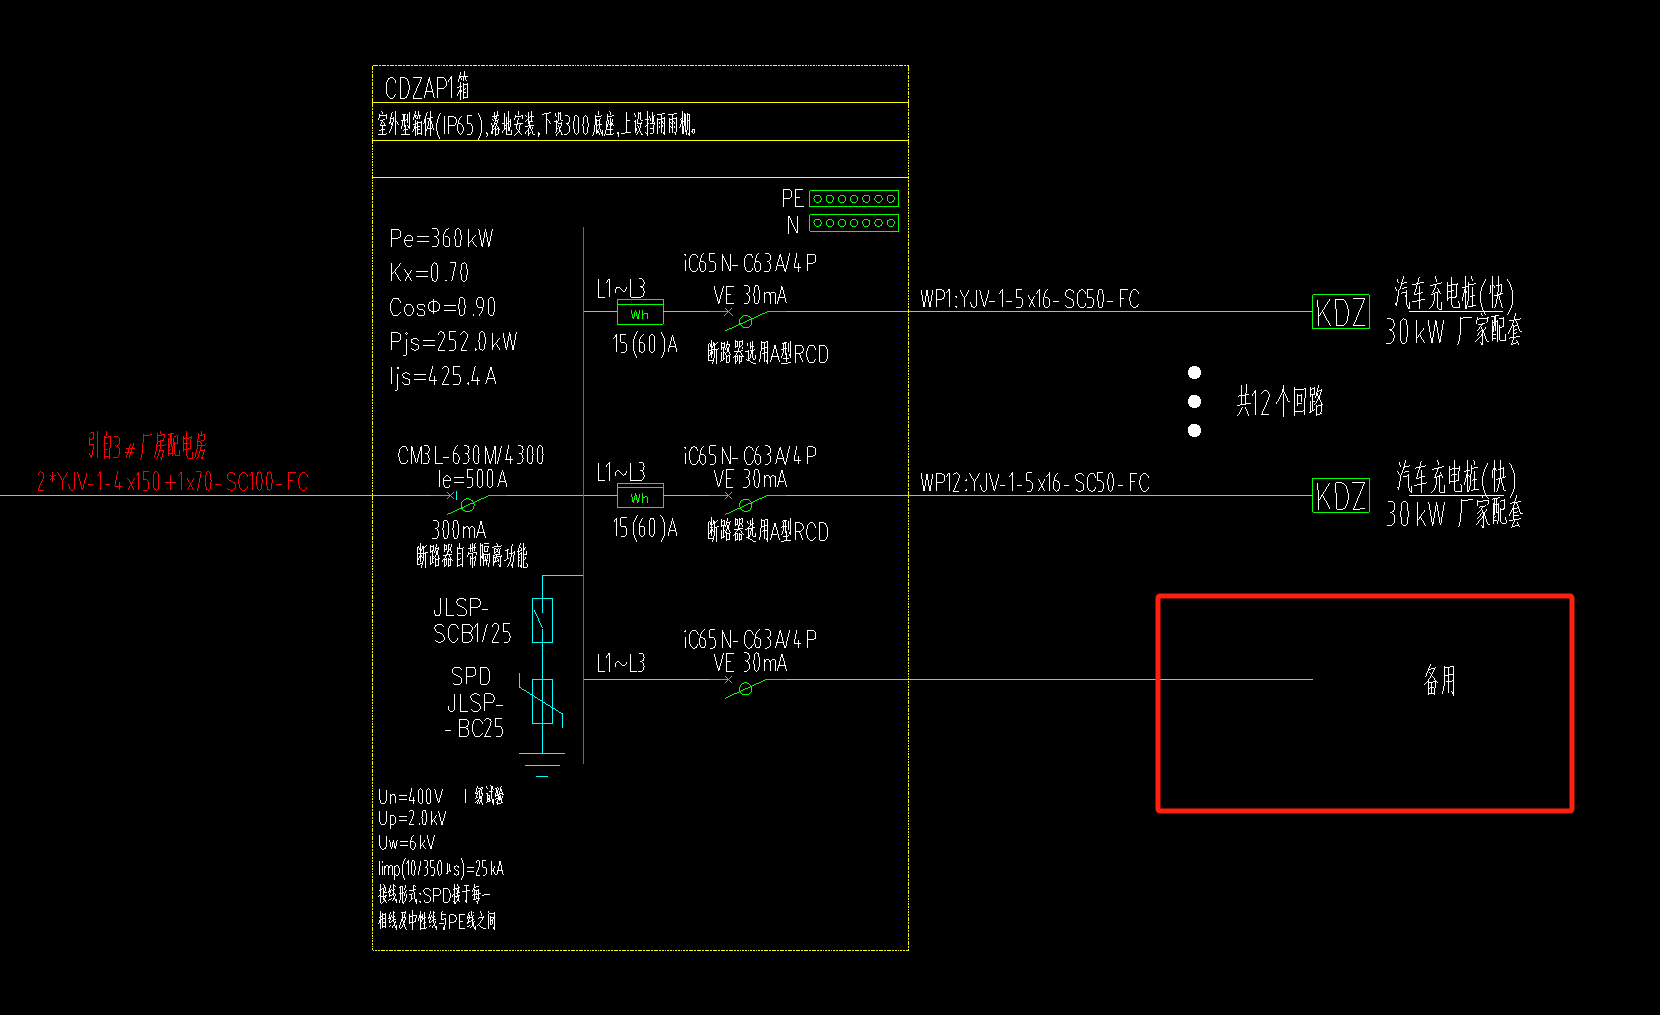The width and height of the screenshot is (1660, 1015).
Task: Click VE 30mA on the WP12 circuit
Action: tap(750, 480)
